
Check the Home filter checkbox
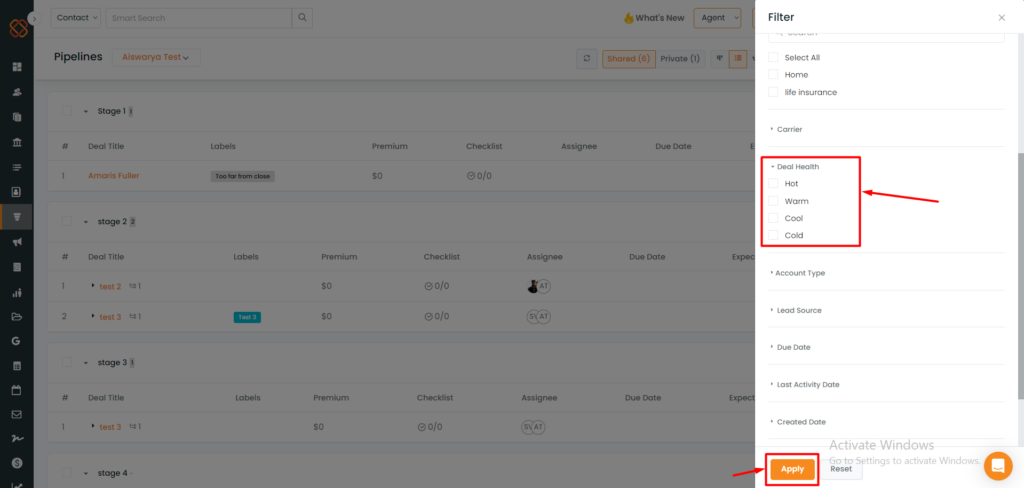[x=773, y=74]
